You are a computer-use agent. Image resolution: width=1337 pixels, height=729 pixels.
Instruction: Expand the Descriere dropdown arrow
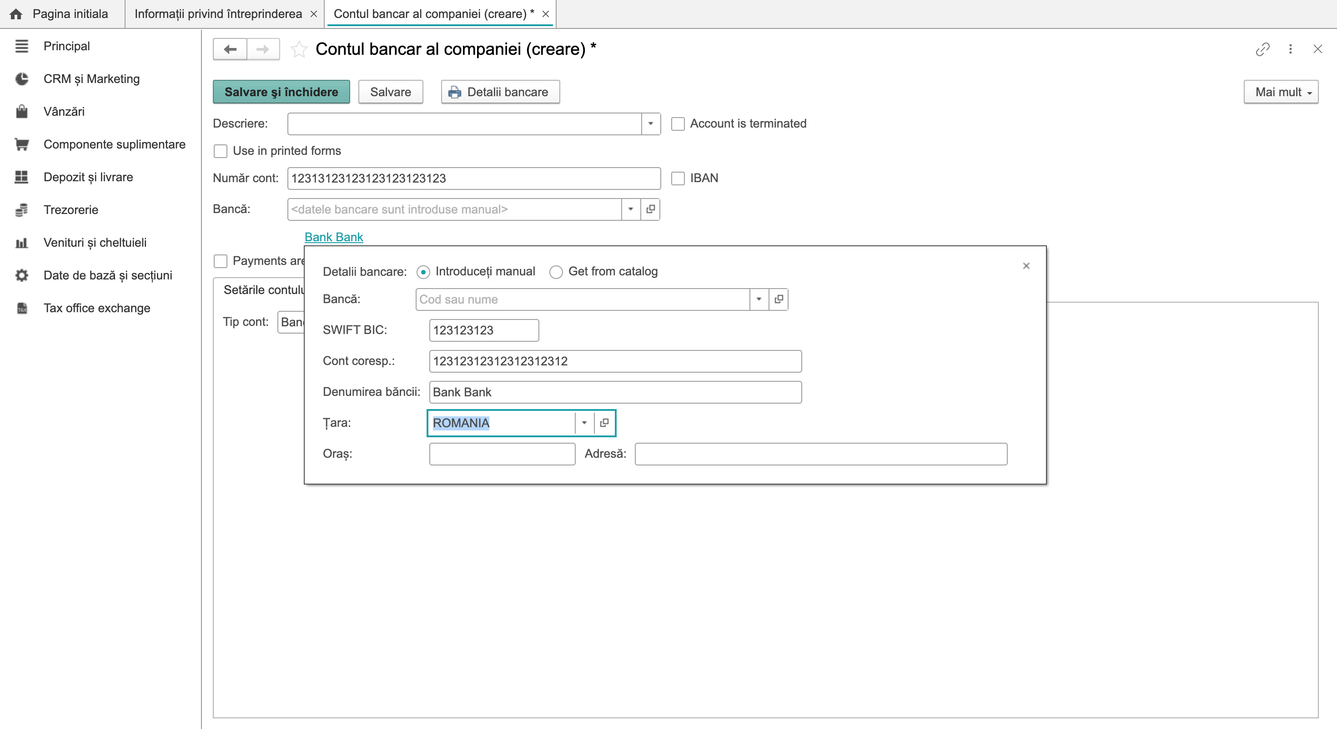tap(651, 124)
